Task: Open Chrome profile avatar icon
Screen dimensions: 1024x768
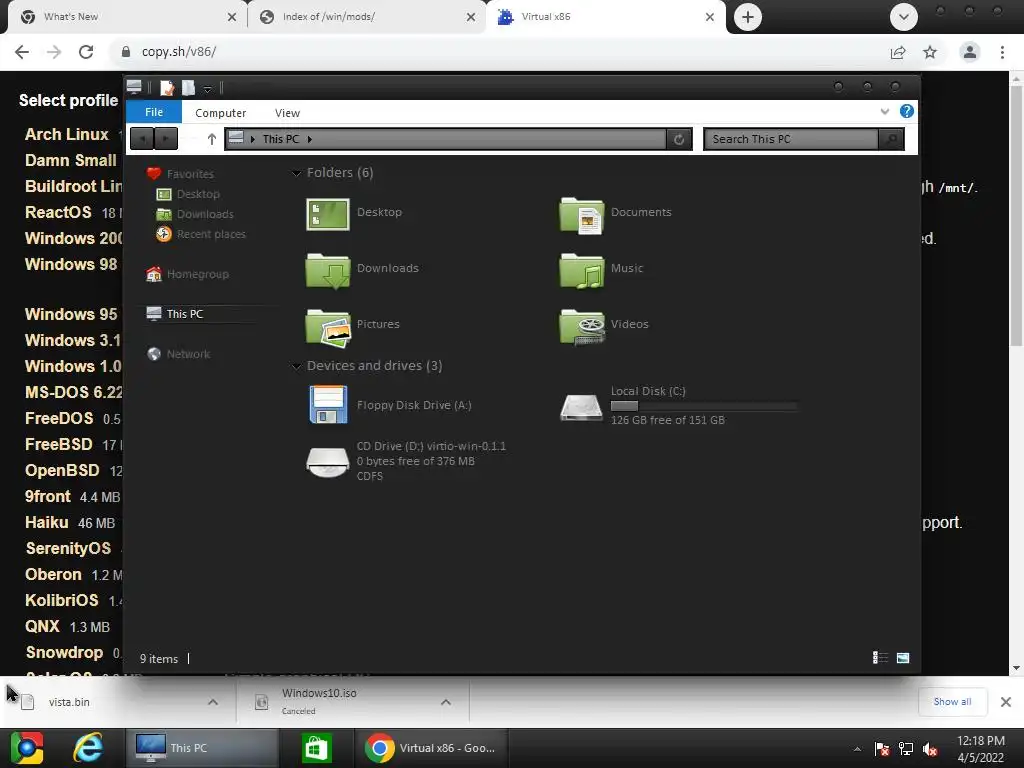Action: coord(970,52)
